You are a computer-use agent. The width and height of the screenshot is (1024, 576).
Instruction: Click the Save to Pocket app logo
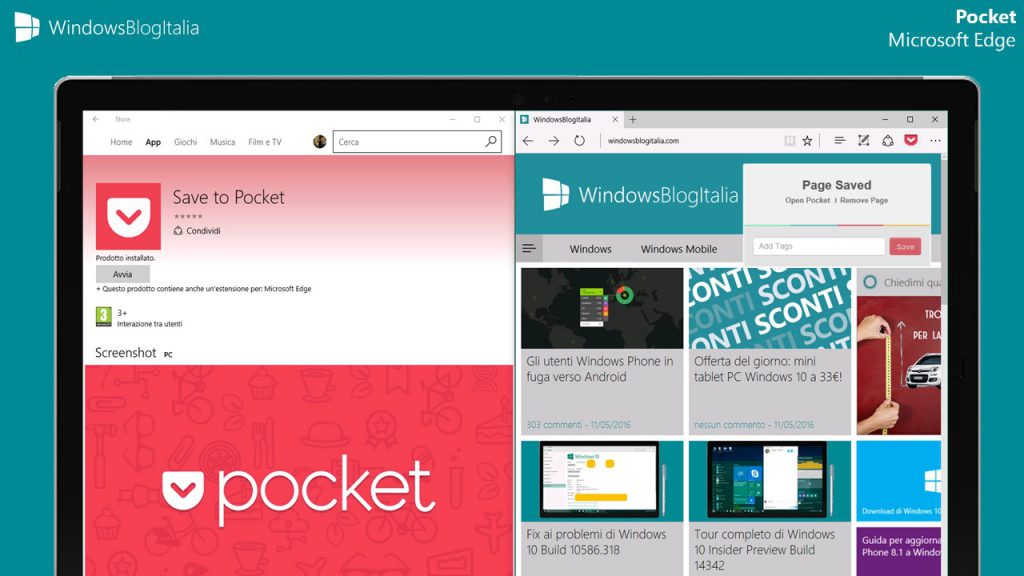pyautogui.click(x=128, y=216)
